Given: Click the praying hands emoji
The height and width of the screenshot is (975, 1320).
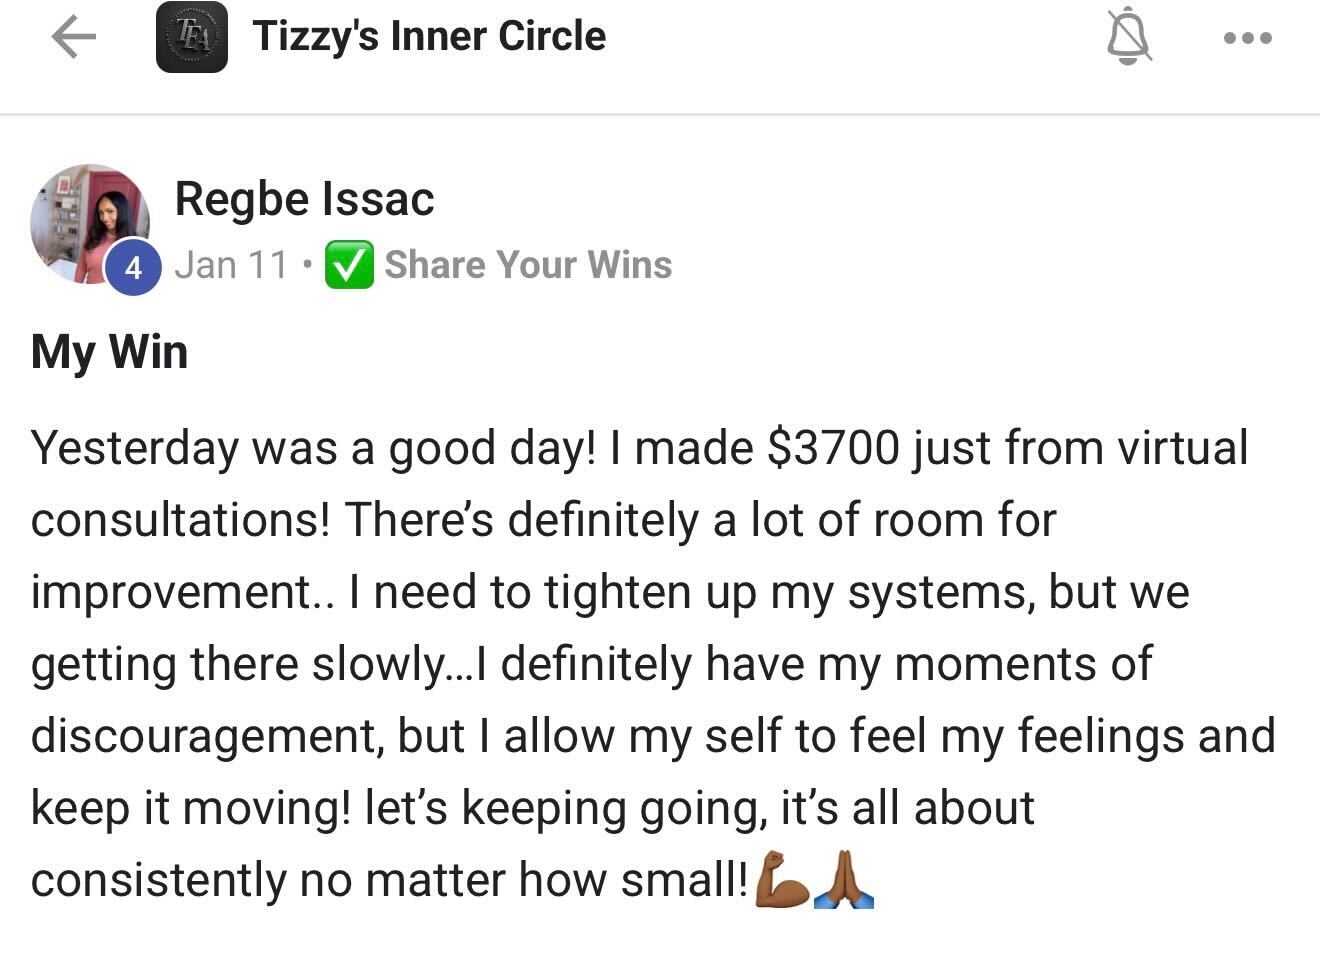Looking at the screenshot, I should pos(844,879).
